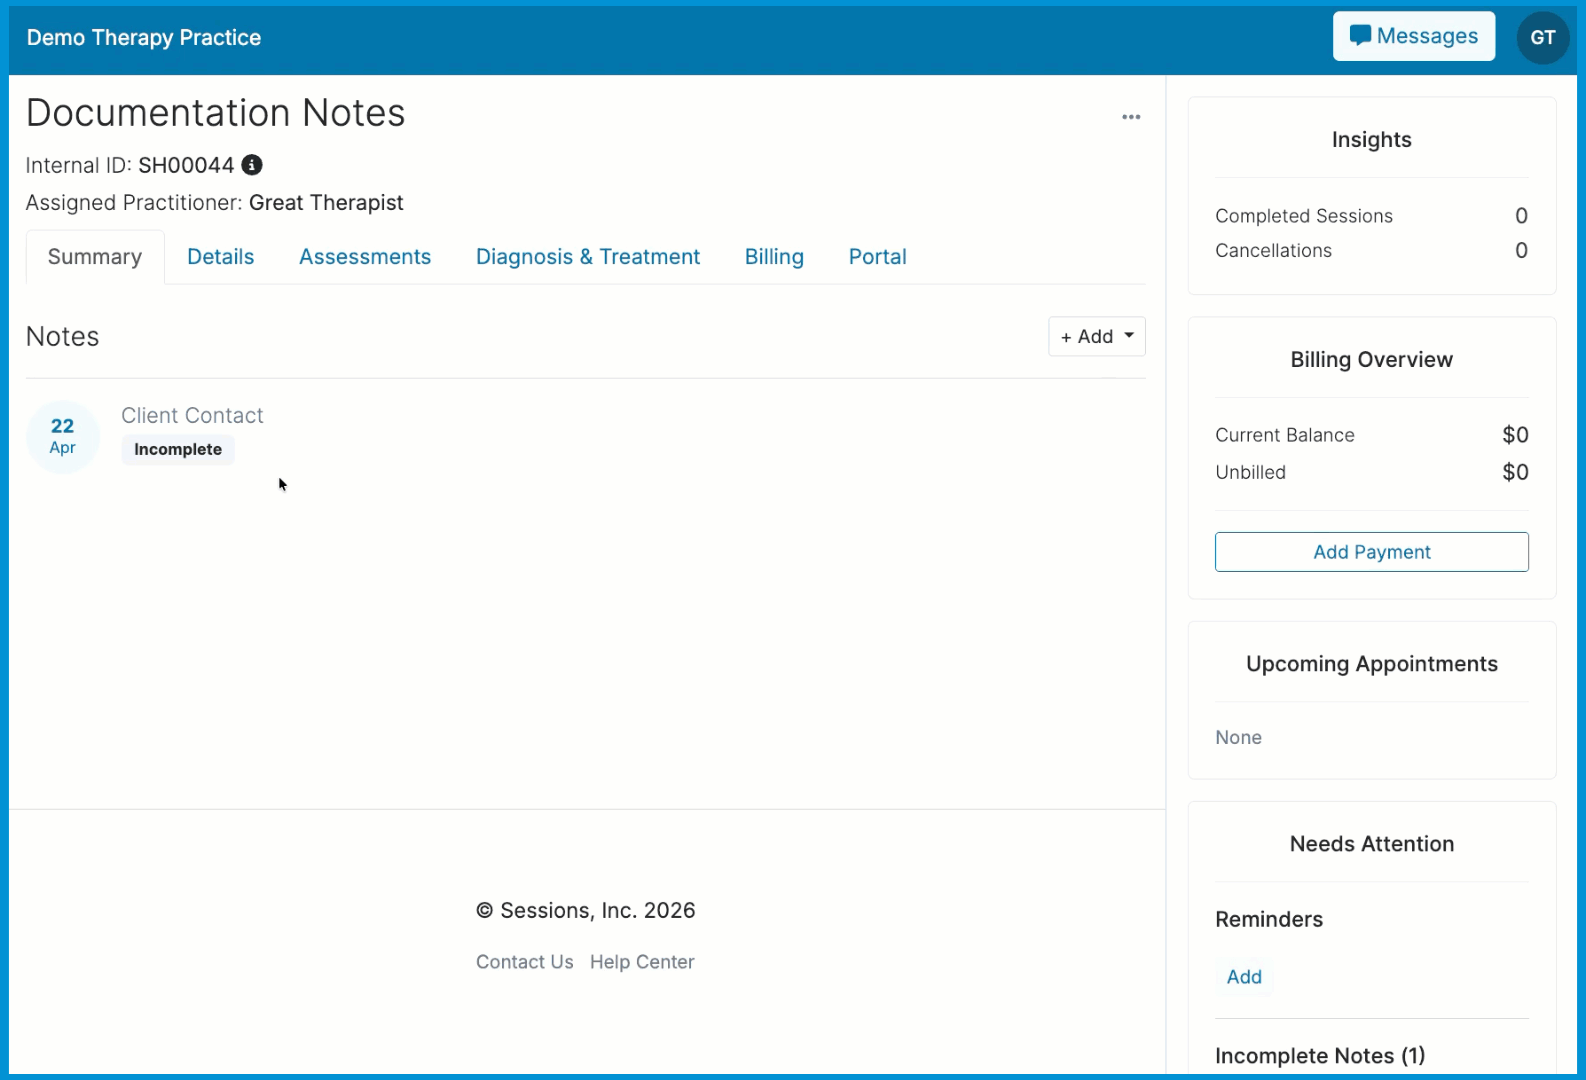
Task: Click the Incomplete status badge
Action: (x=178, y=450)
